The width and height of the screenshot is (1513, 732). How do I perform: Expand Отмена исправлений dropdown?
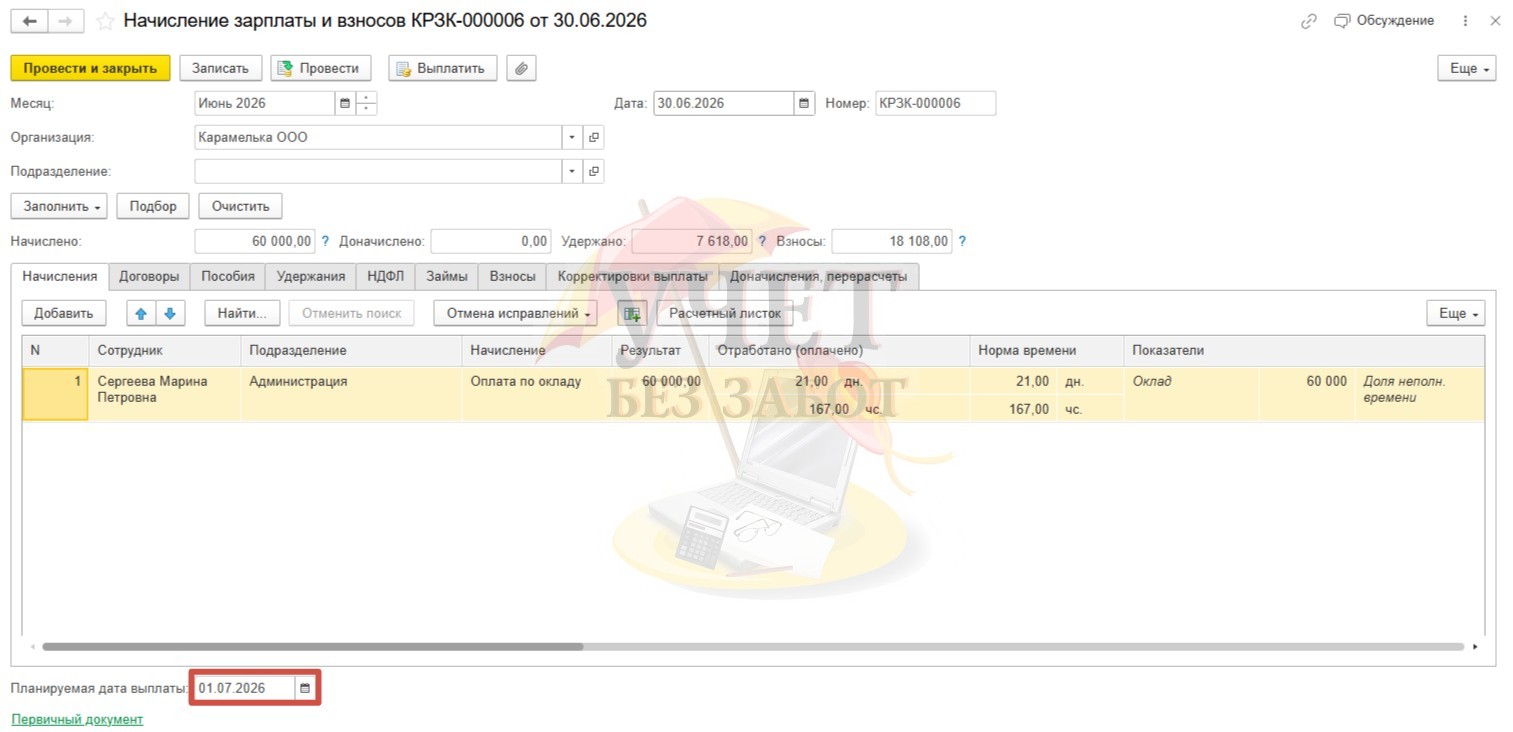coord(515,313)
